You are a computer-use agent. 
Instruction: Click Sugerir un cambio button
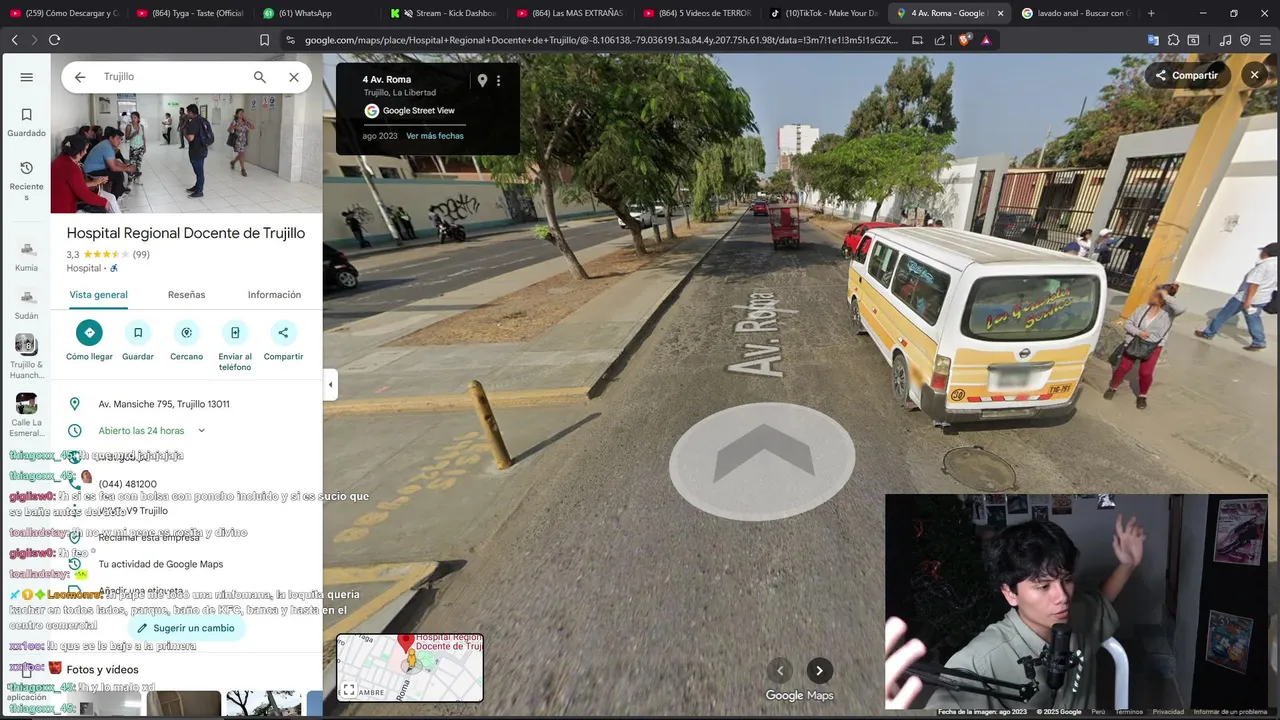click(x=186, y=628)
